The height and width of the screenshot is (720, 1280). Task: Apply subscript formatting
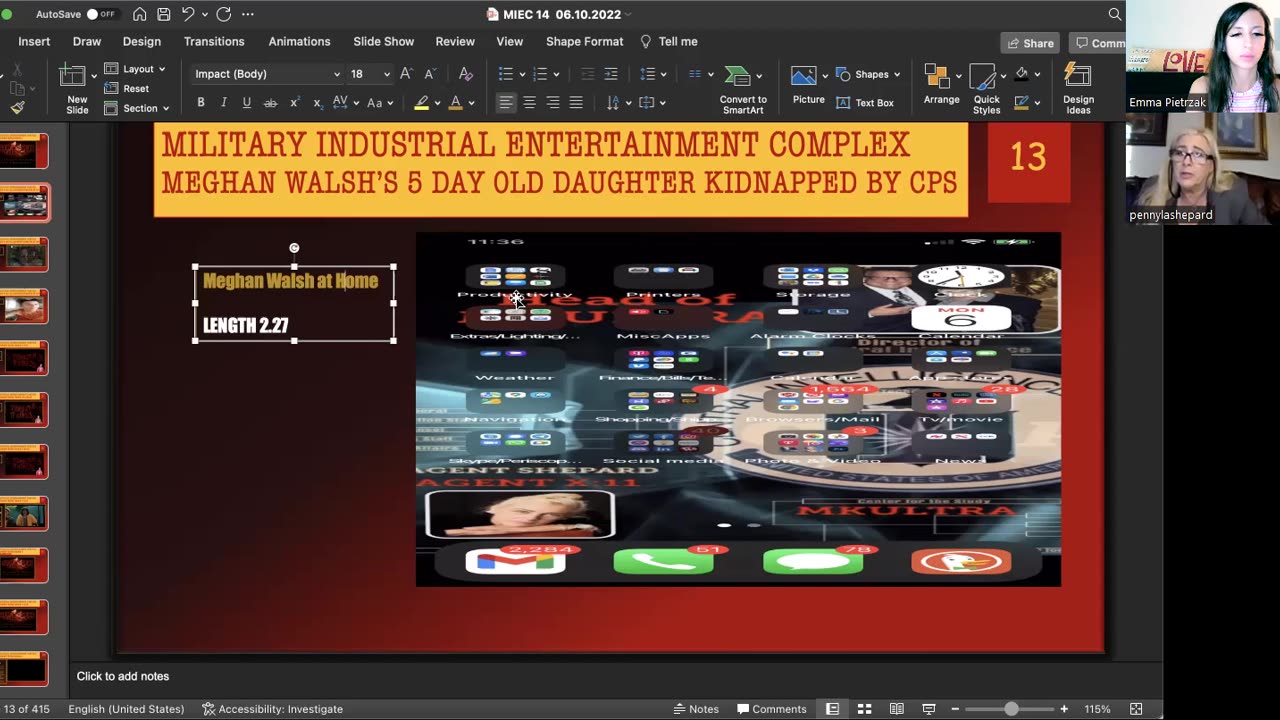coord(317,102)
